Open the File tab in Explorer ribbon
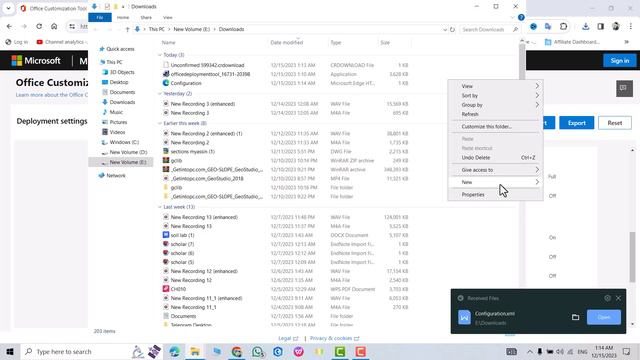 pyautogui.click(x=100, y=18)
